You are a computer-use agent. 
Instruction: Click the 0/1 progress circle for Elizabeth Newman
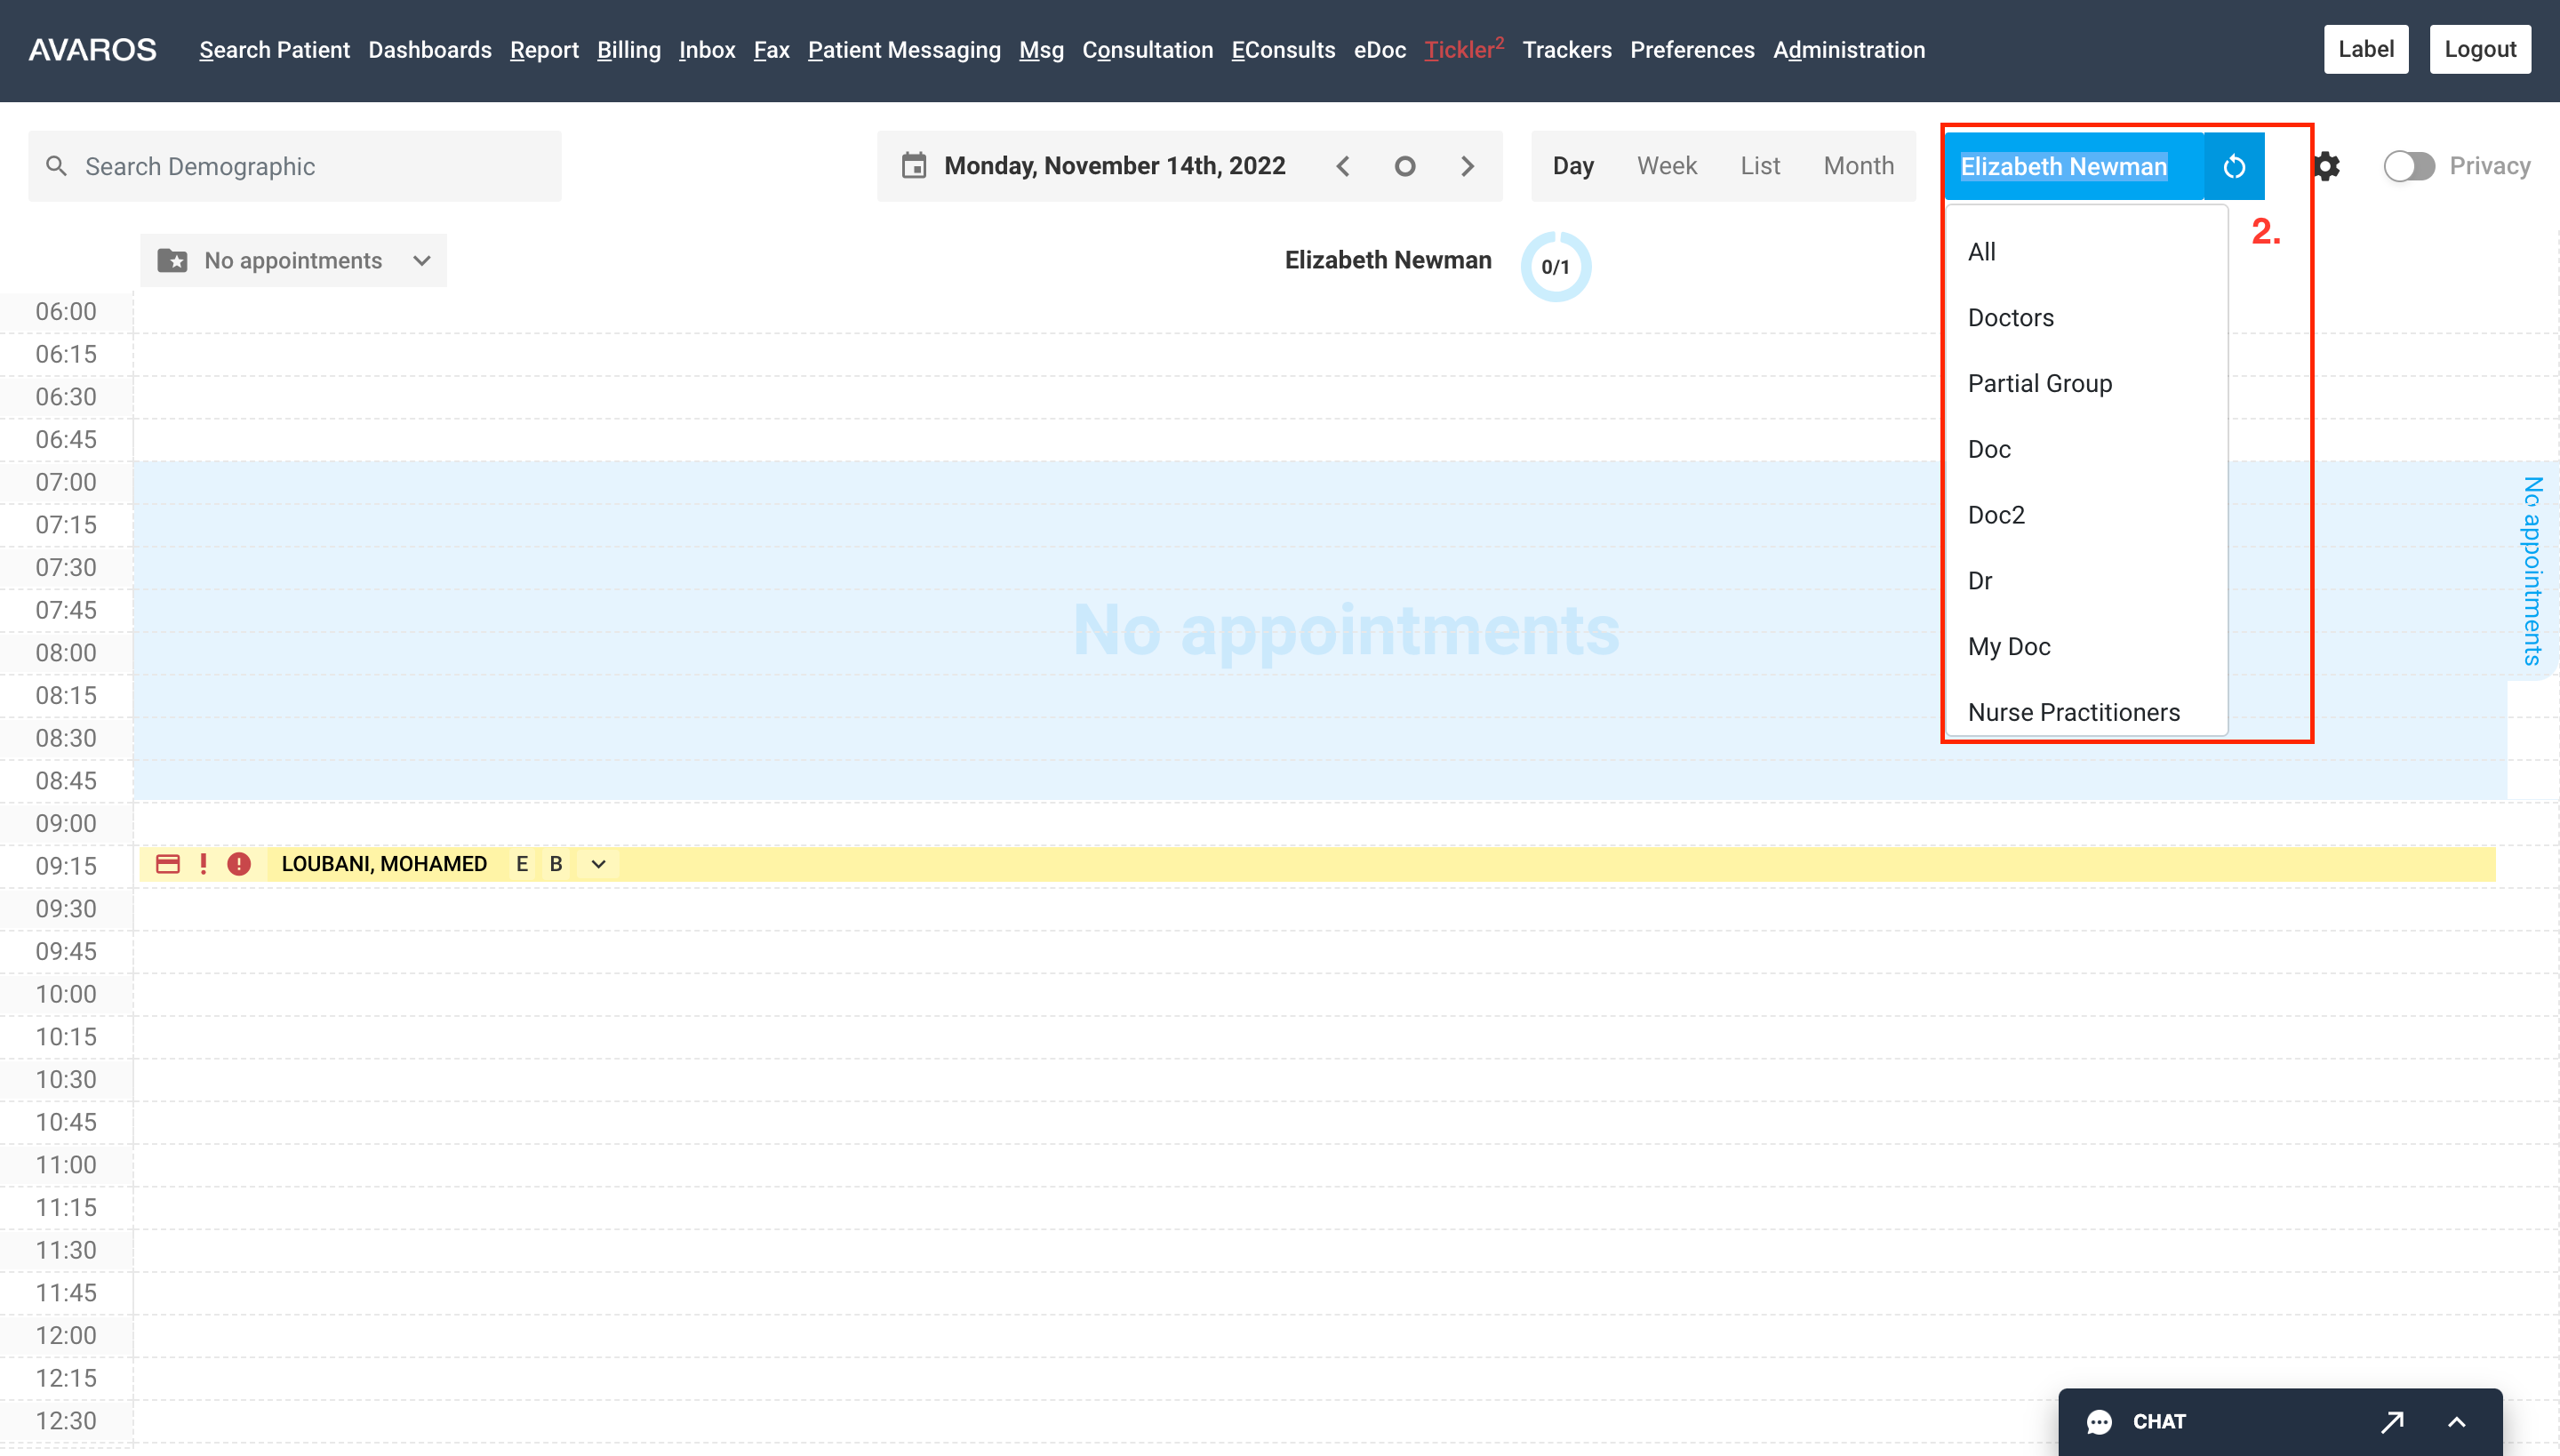click(x=1554, y=266)
